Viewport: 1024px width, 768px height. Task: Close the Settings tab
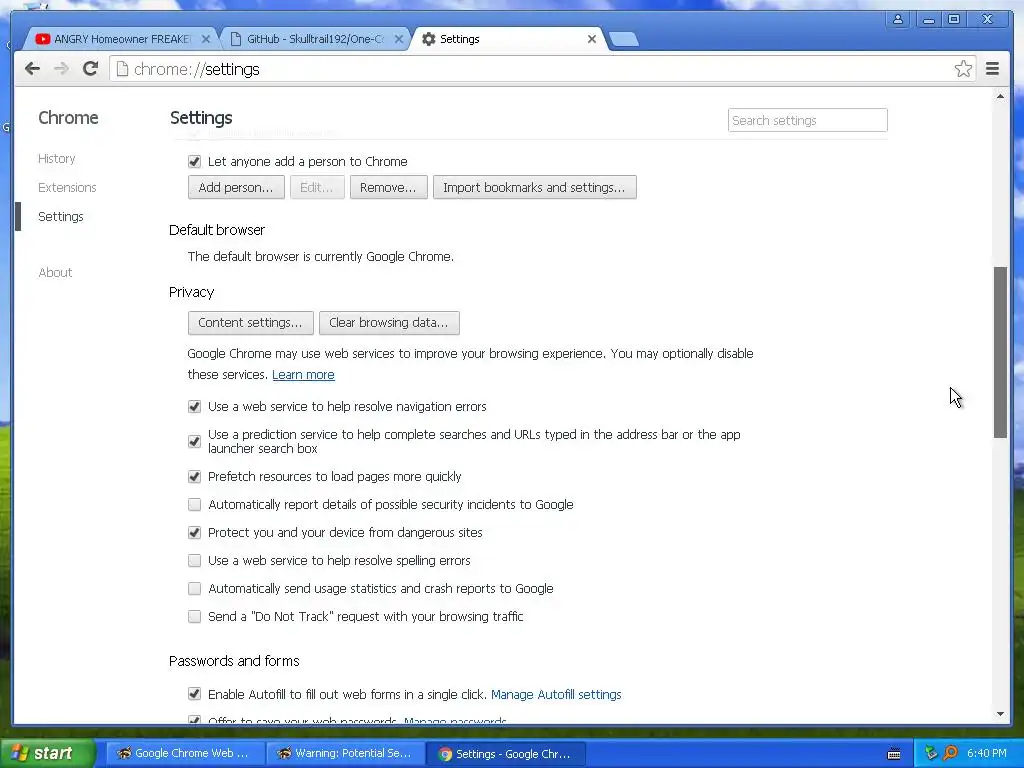point(592,39)
